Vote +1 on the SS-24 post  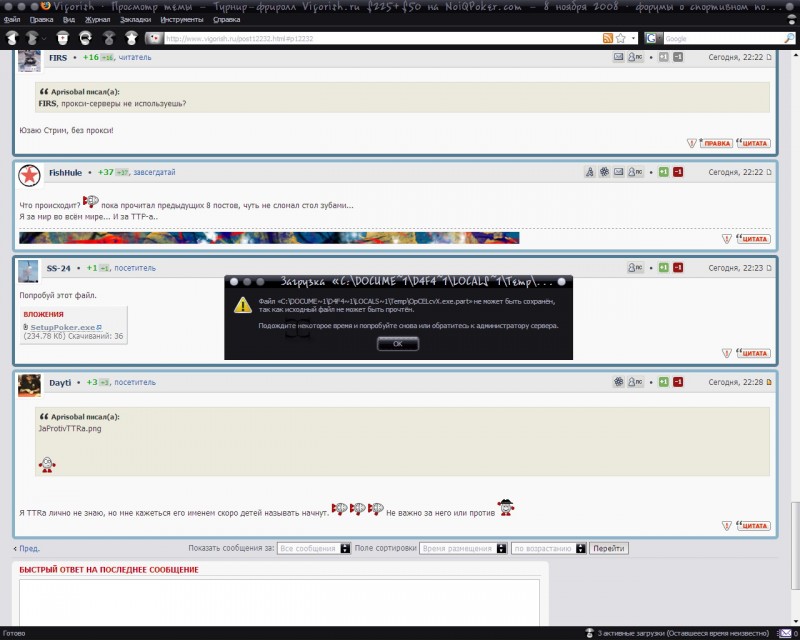pos(663,267)
